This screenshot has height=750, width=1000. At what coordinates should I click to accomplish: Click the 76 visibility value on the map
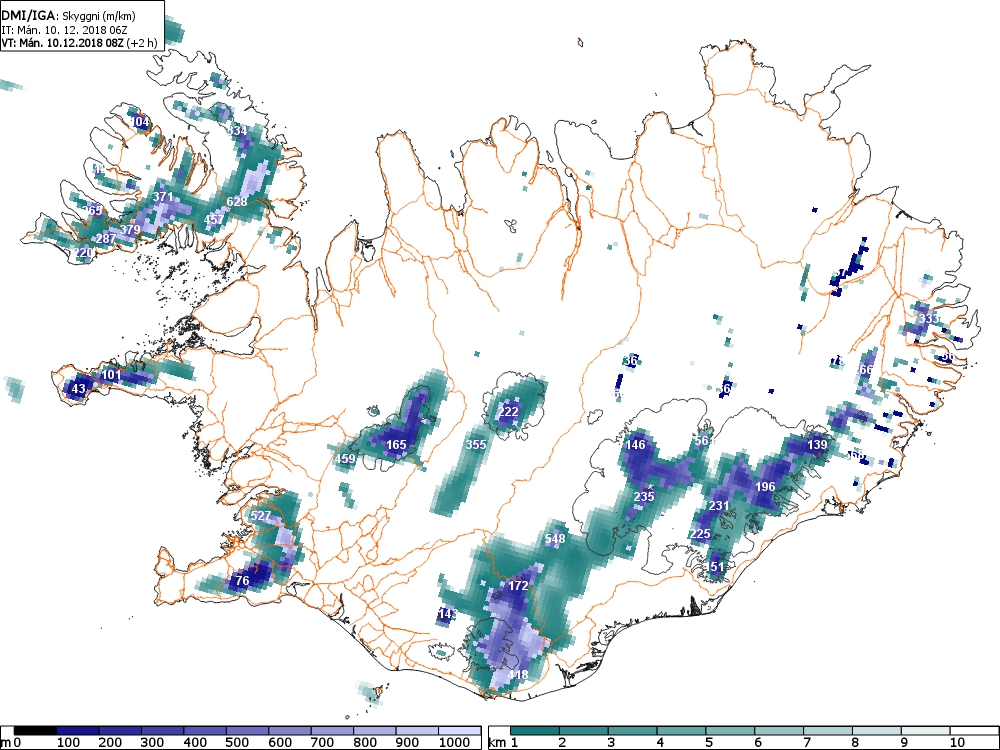(x=242, y=580)
